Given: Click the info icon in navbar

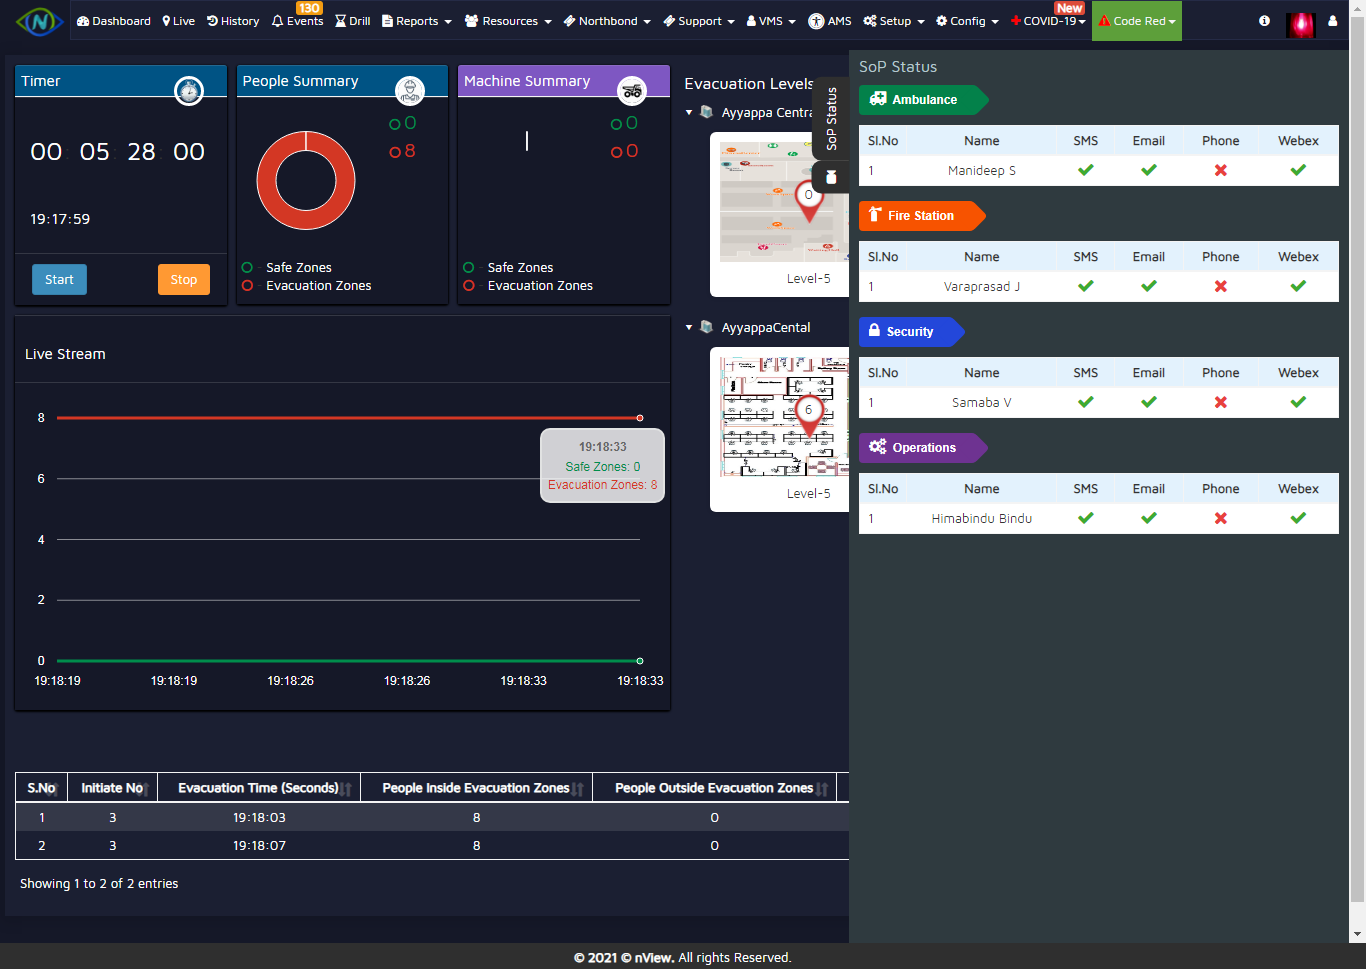Looking at the screenshot, I should point(1264,21).
